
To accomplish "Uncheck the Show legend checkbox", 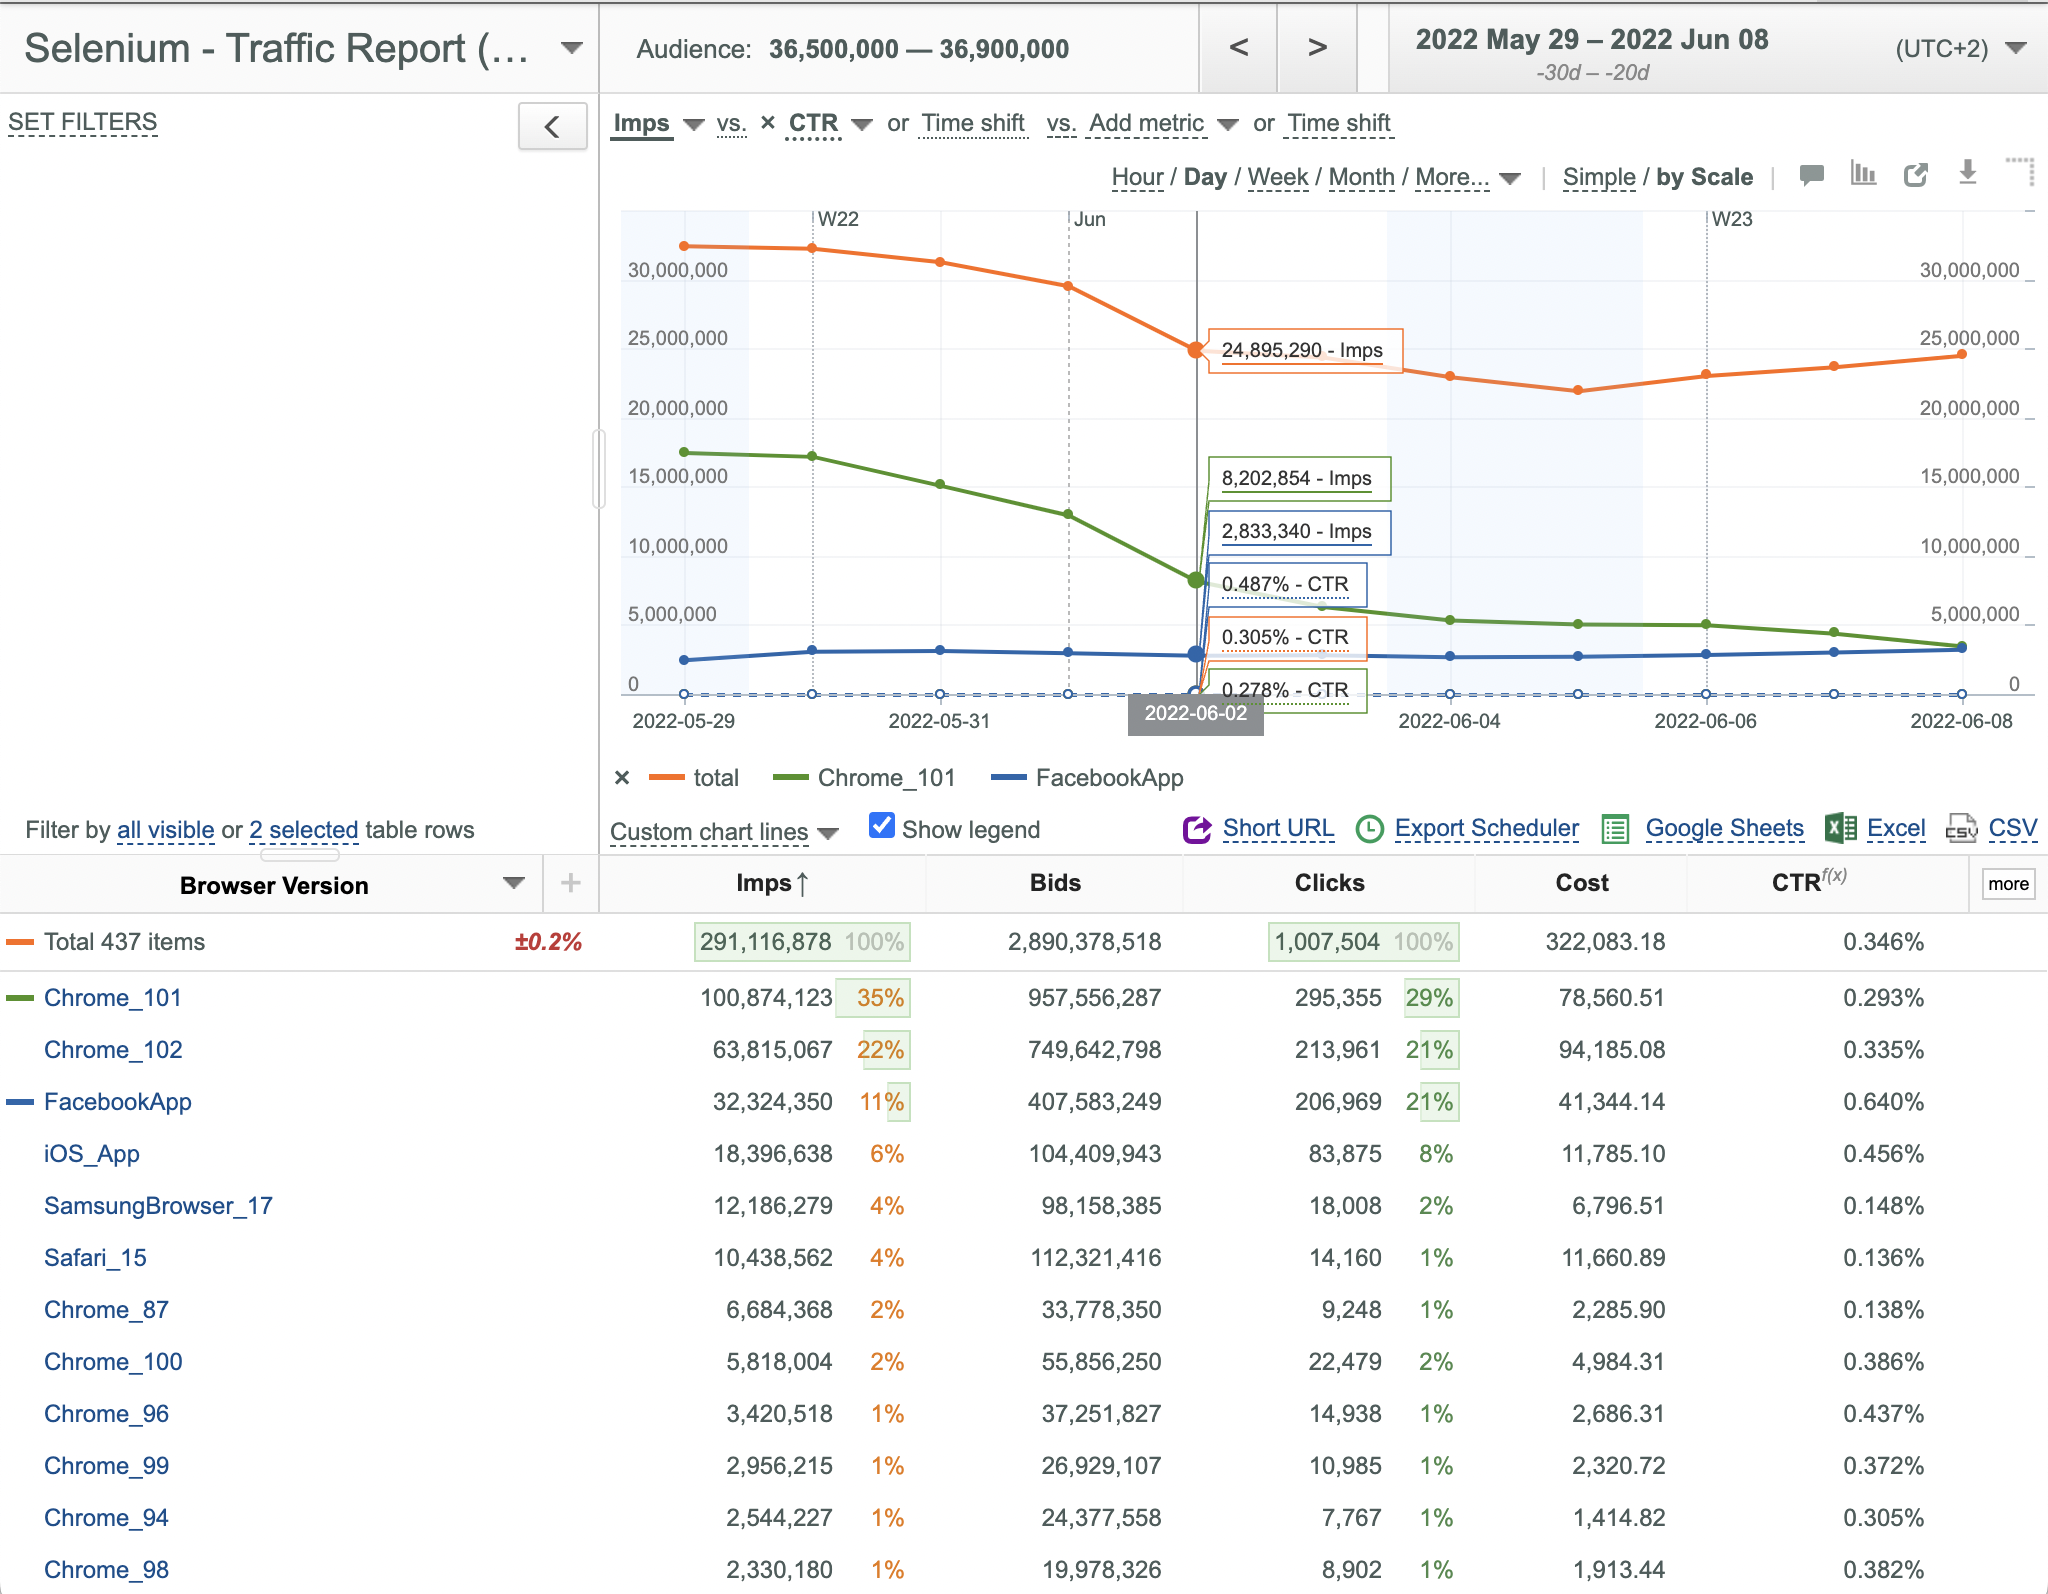I will [x=882, y=826].
